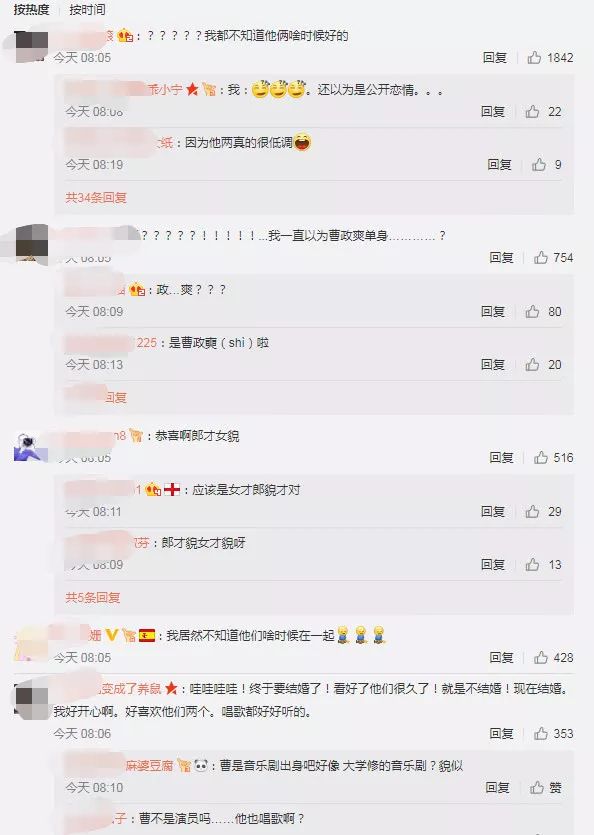Open the 变成了养鼠 user's profile name

(x=131, y=689)
